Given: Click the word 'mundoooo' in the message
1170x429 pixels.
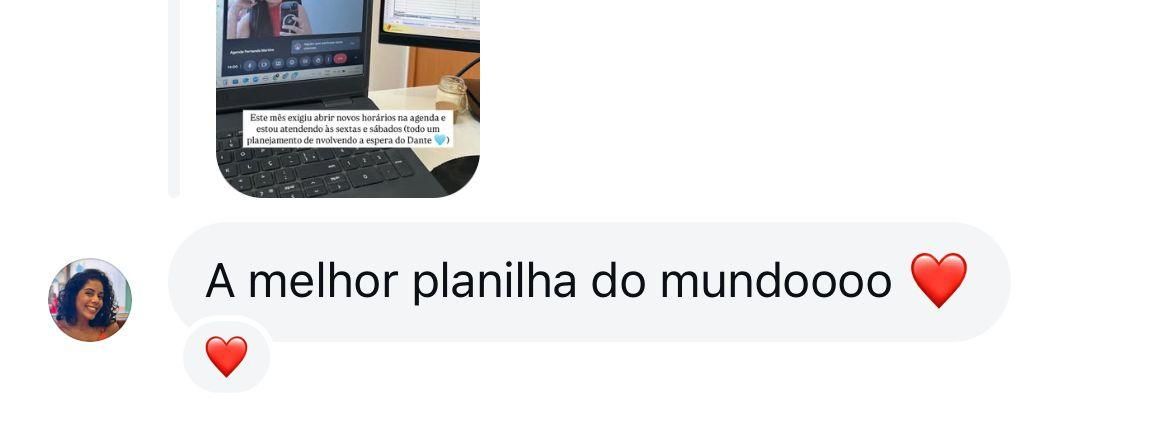Looking at the screenshot, I should pyautogui.click(x=776, y=282).
